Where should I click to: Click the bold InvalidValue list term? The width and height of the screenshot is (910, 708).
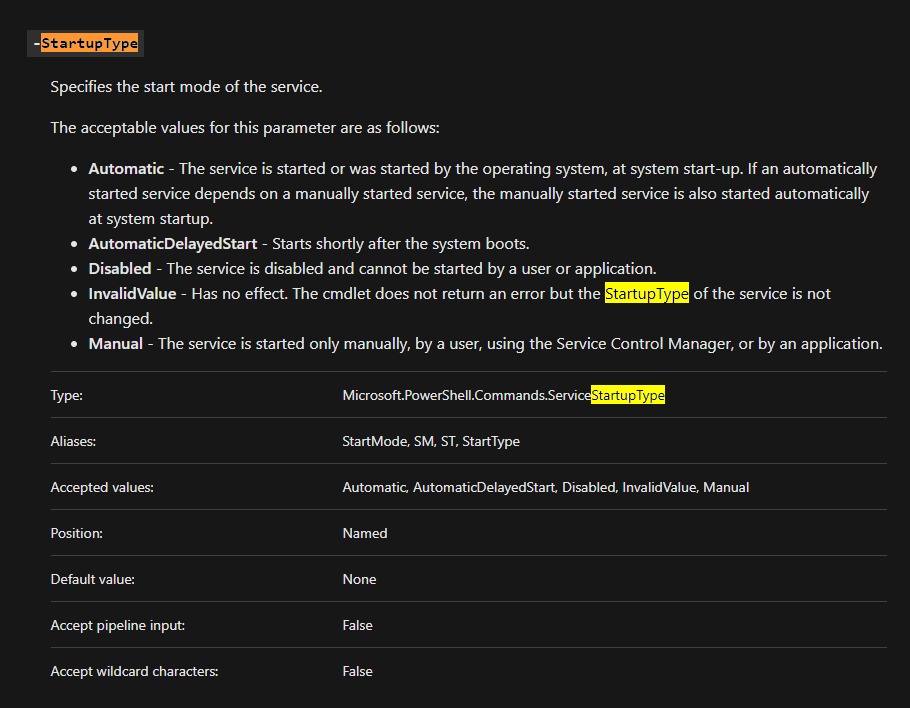[132, 294]
